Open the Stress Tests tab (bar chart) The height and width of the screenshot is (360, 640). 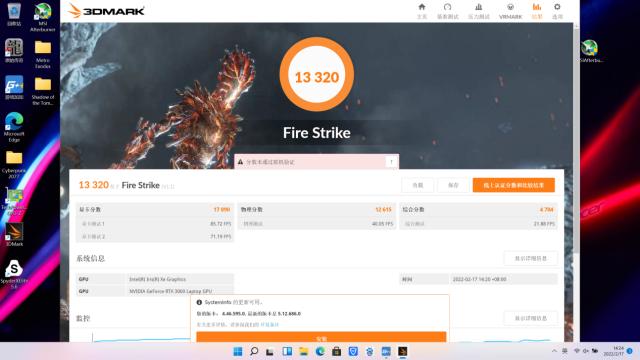[x=478, y=11]
